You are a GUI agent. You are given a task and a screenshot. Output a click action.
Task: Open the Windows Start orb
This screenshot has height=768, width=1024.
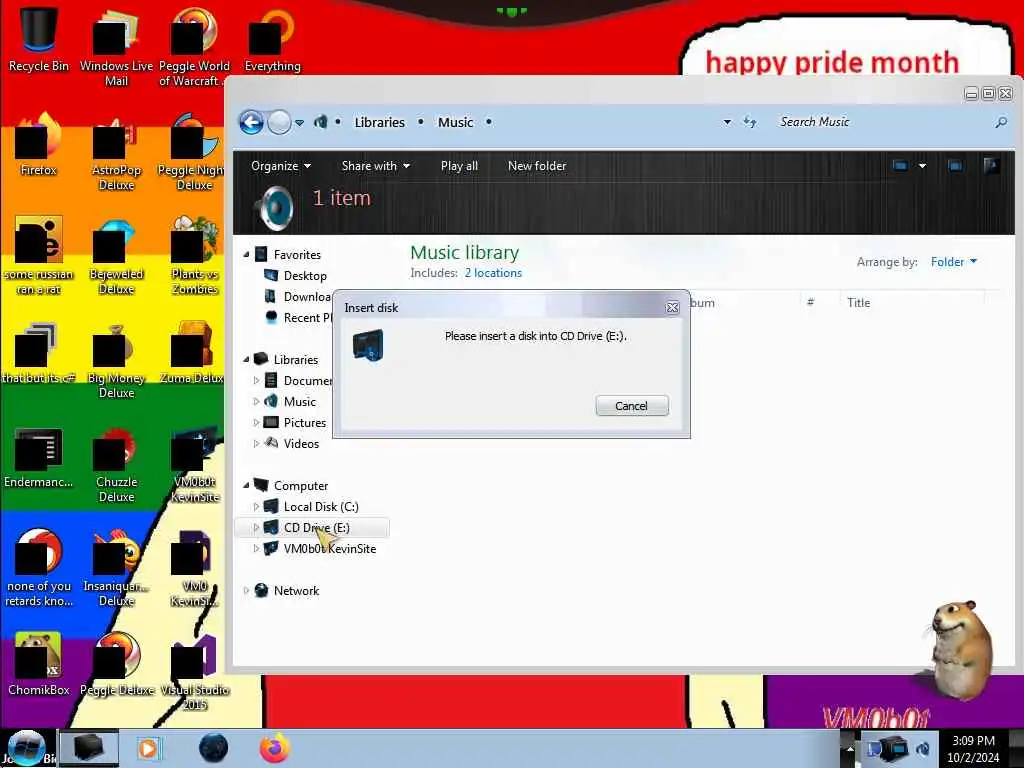(26, 748)
